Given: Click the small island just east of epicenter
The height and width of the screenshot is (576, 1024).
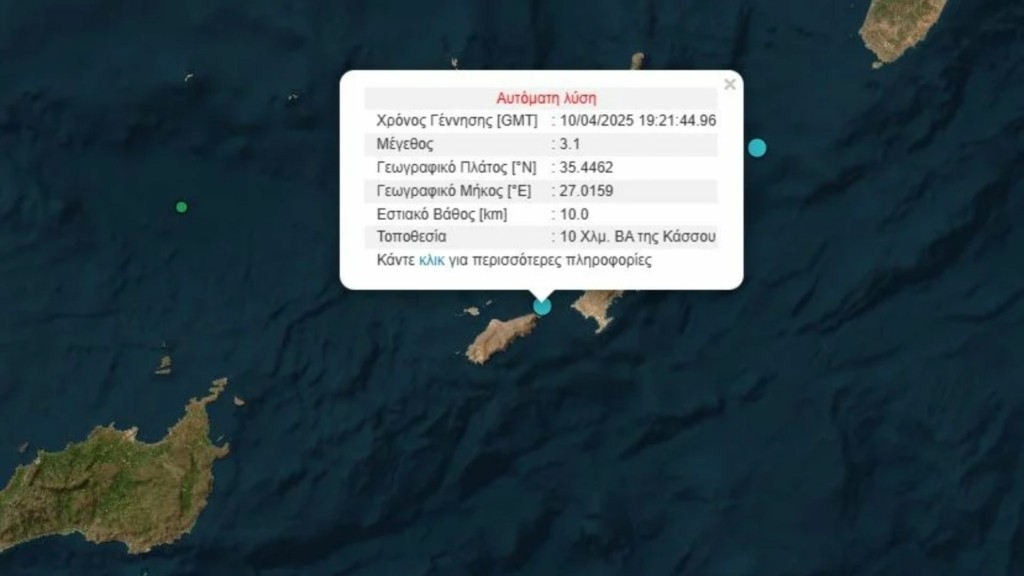Looking at the screenshot, I should click(x=598, y=307).
